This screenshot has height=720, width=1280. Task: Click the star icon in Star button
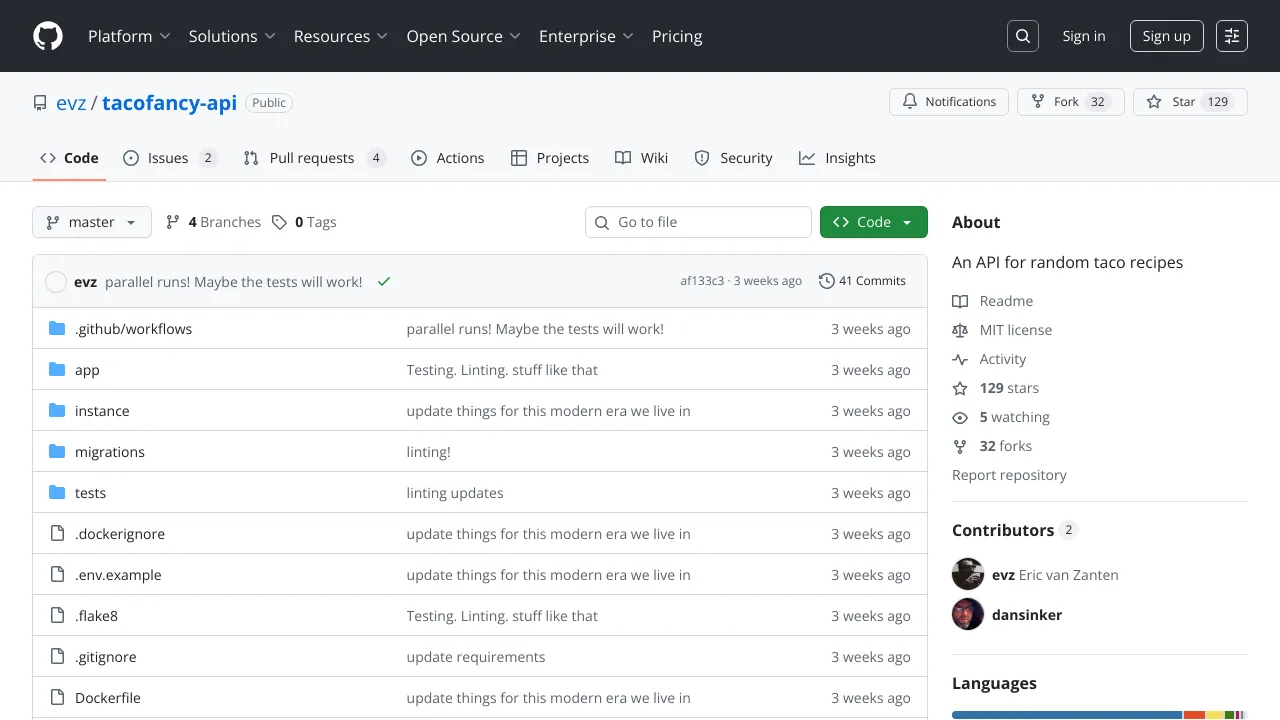(1154, 102)
